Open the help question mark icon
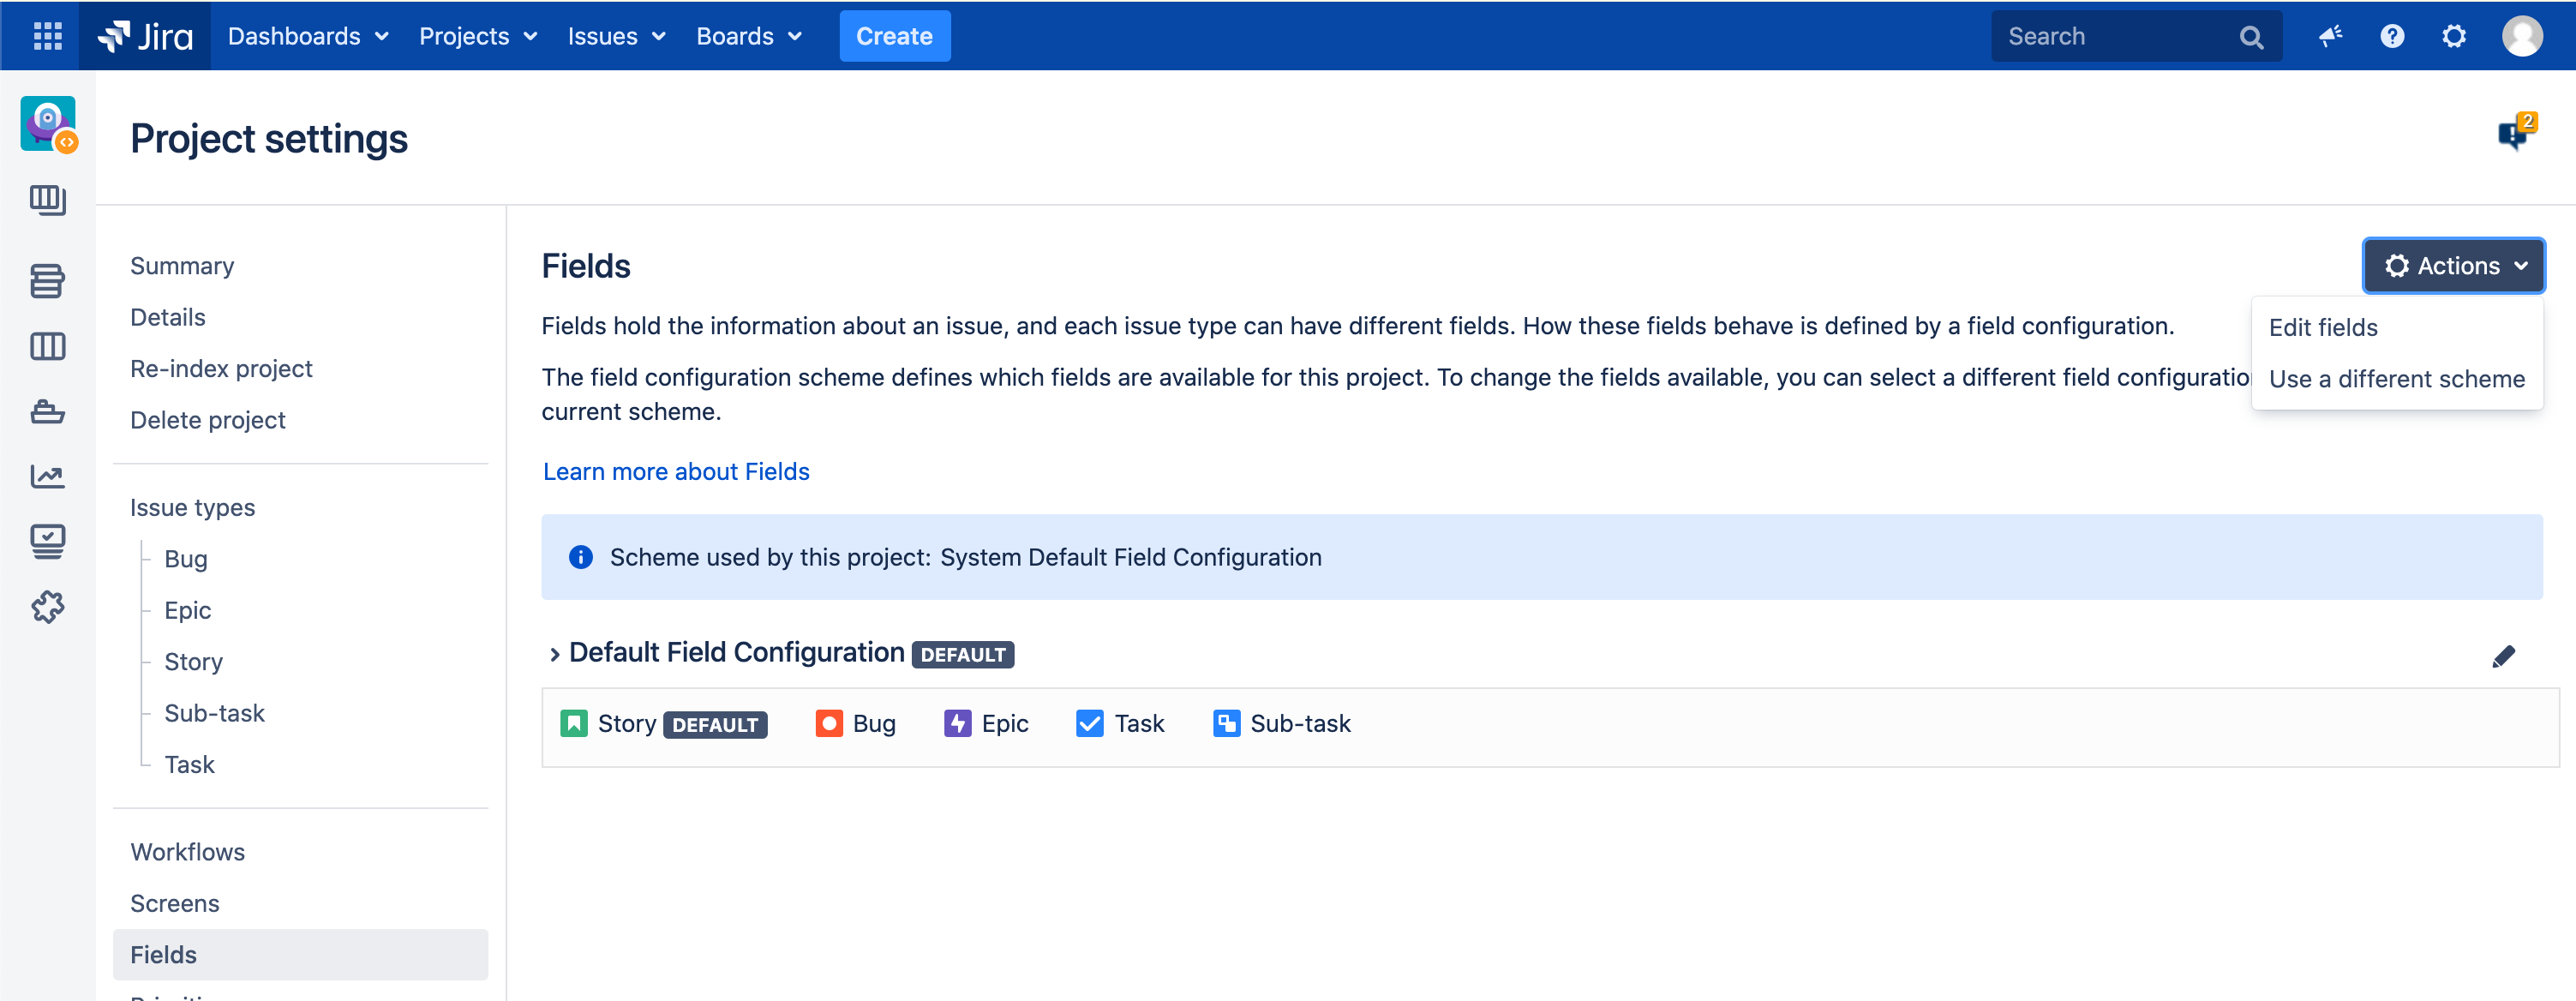This screenshot has height=1001, width=2576. [2392, 36]
